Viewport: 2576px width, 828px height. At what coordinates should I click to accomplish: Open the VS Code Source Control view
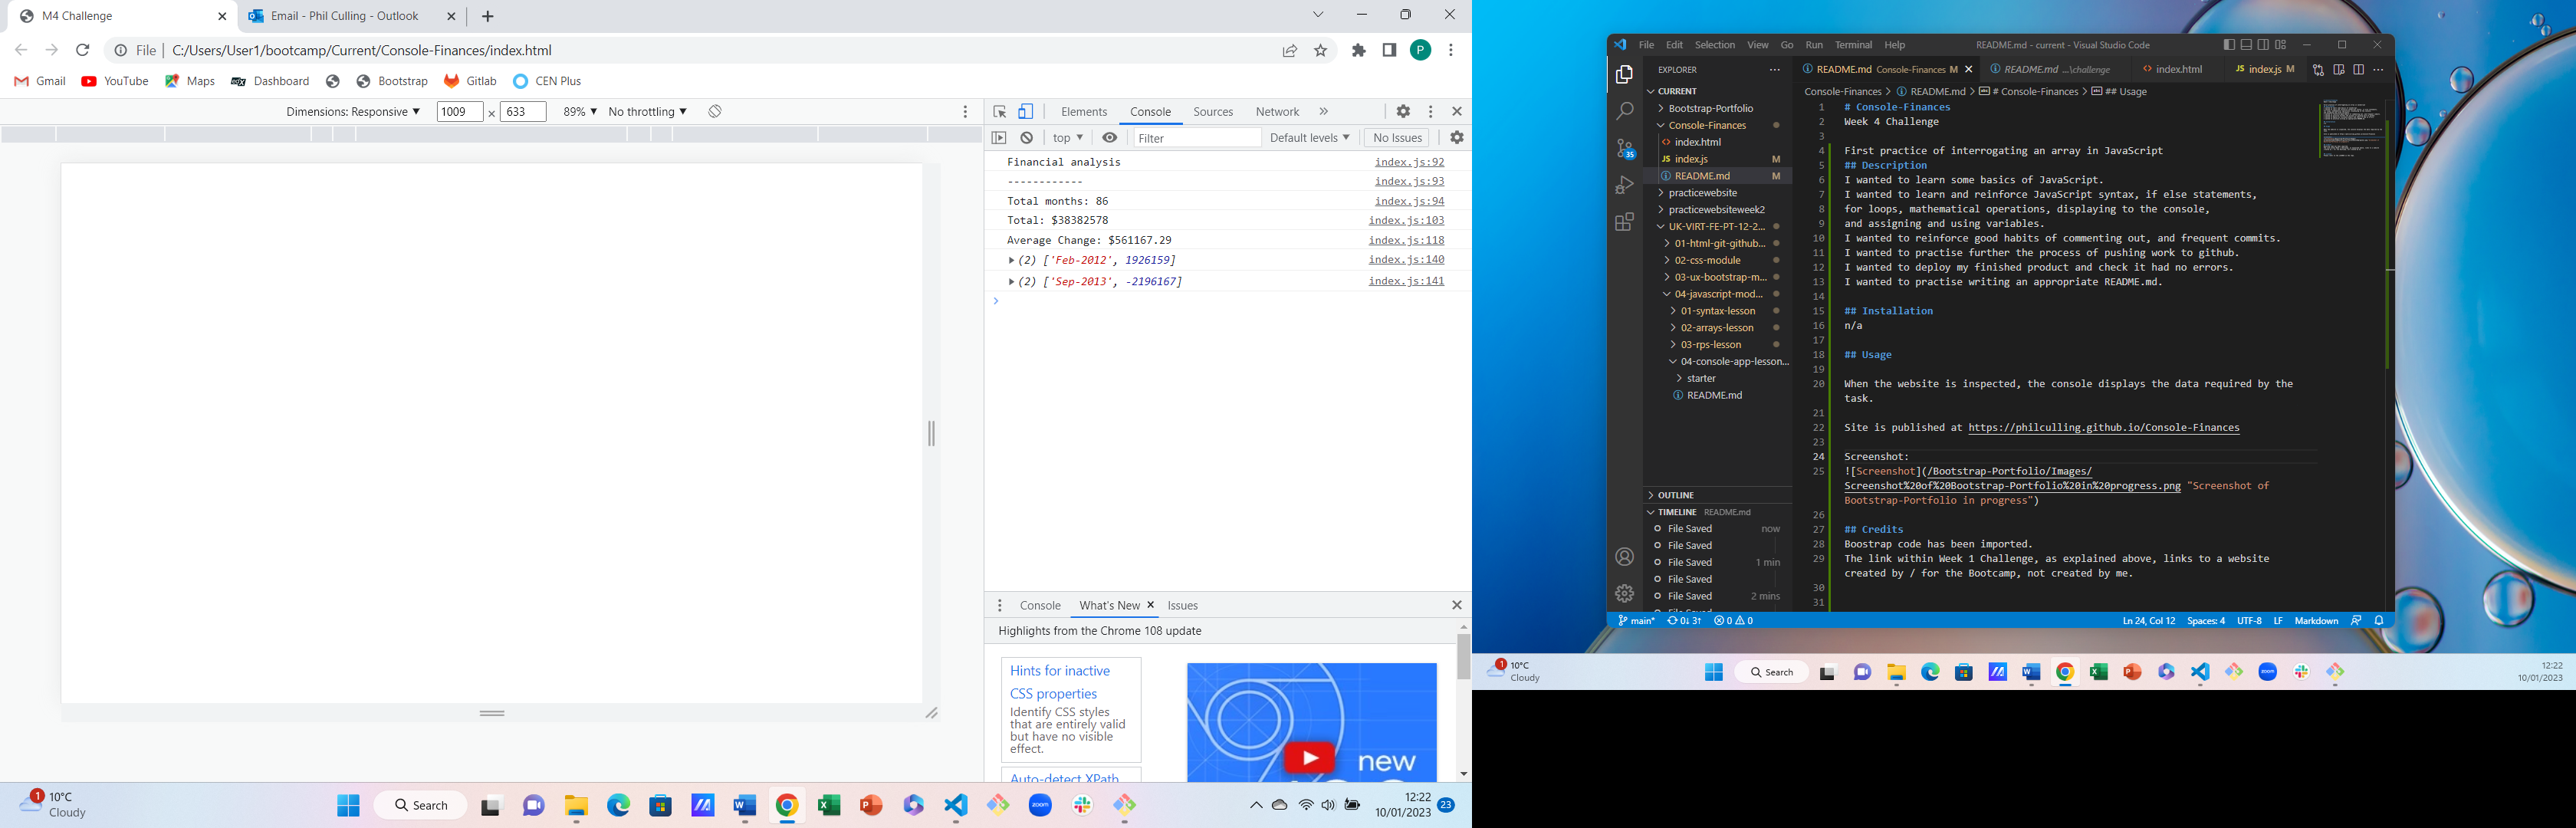[x=1625, y=149]
